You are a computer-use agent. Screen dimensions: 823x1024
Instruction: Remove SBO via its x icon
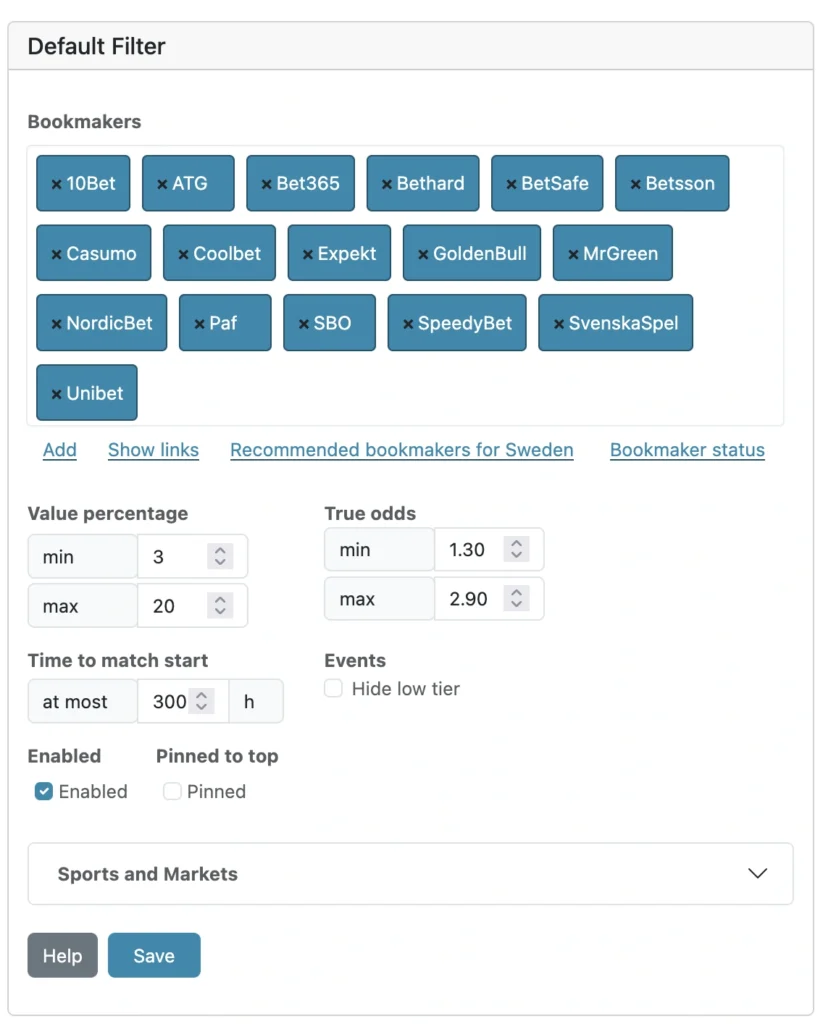pos(304,324)
